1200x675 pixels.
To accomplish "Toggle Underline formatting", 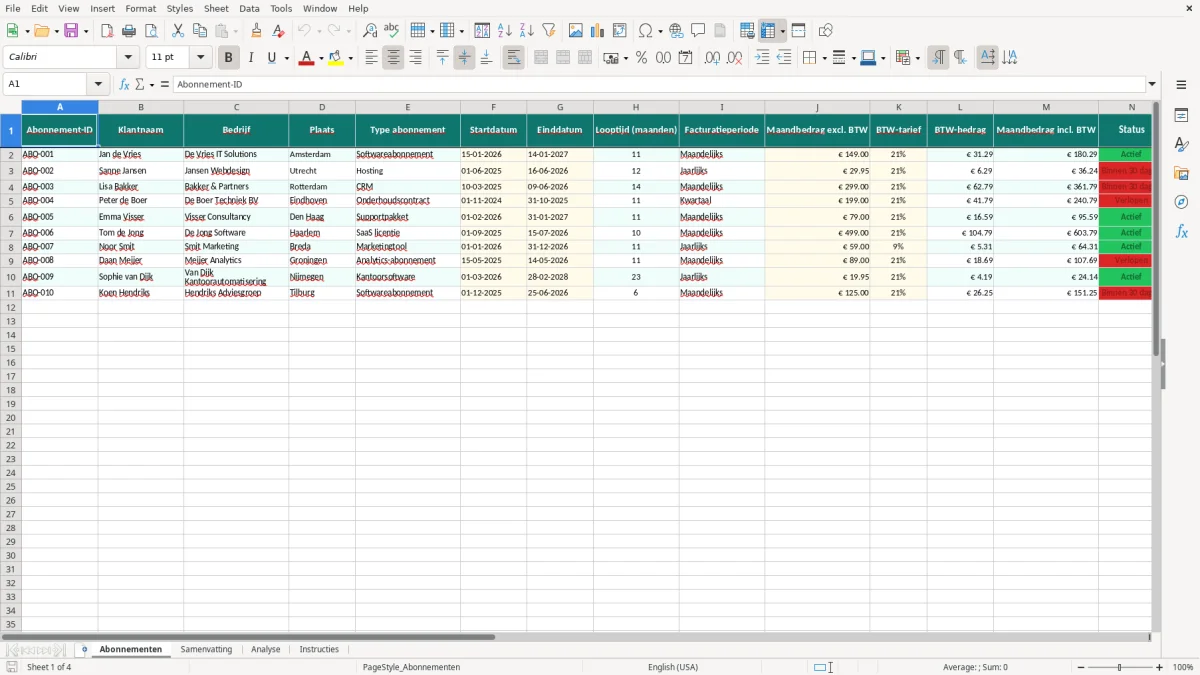I will (x=271, y=58).
